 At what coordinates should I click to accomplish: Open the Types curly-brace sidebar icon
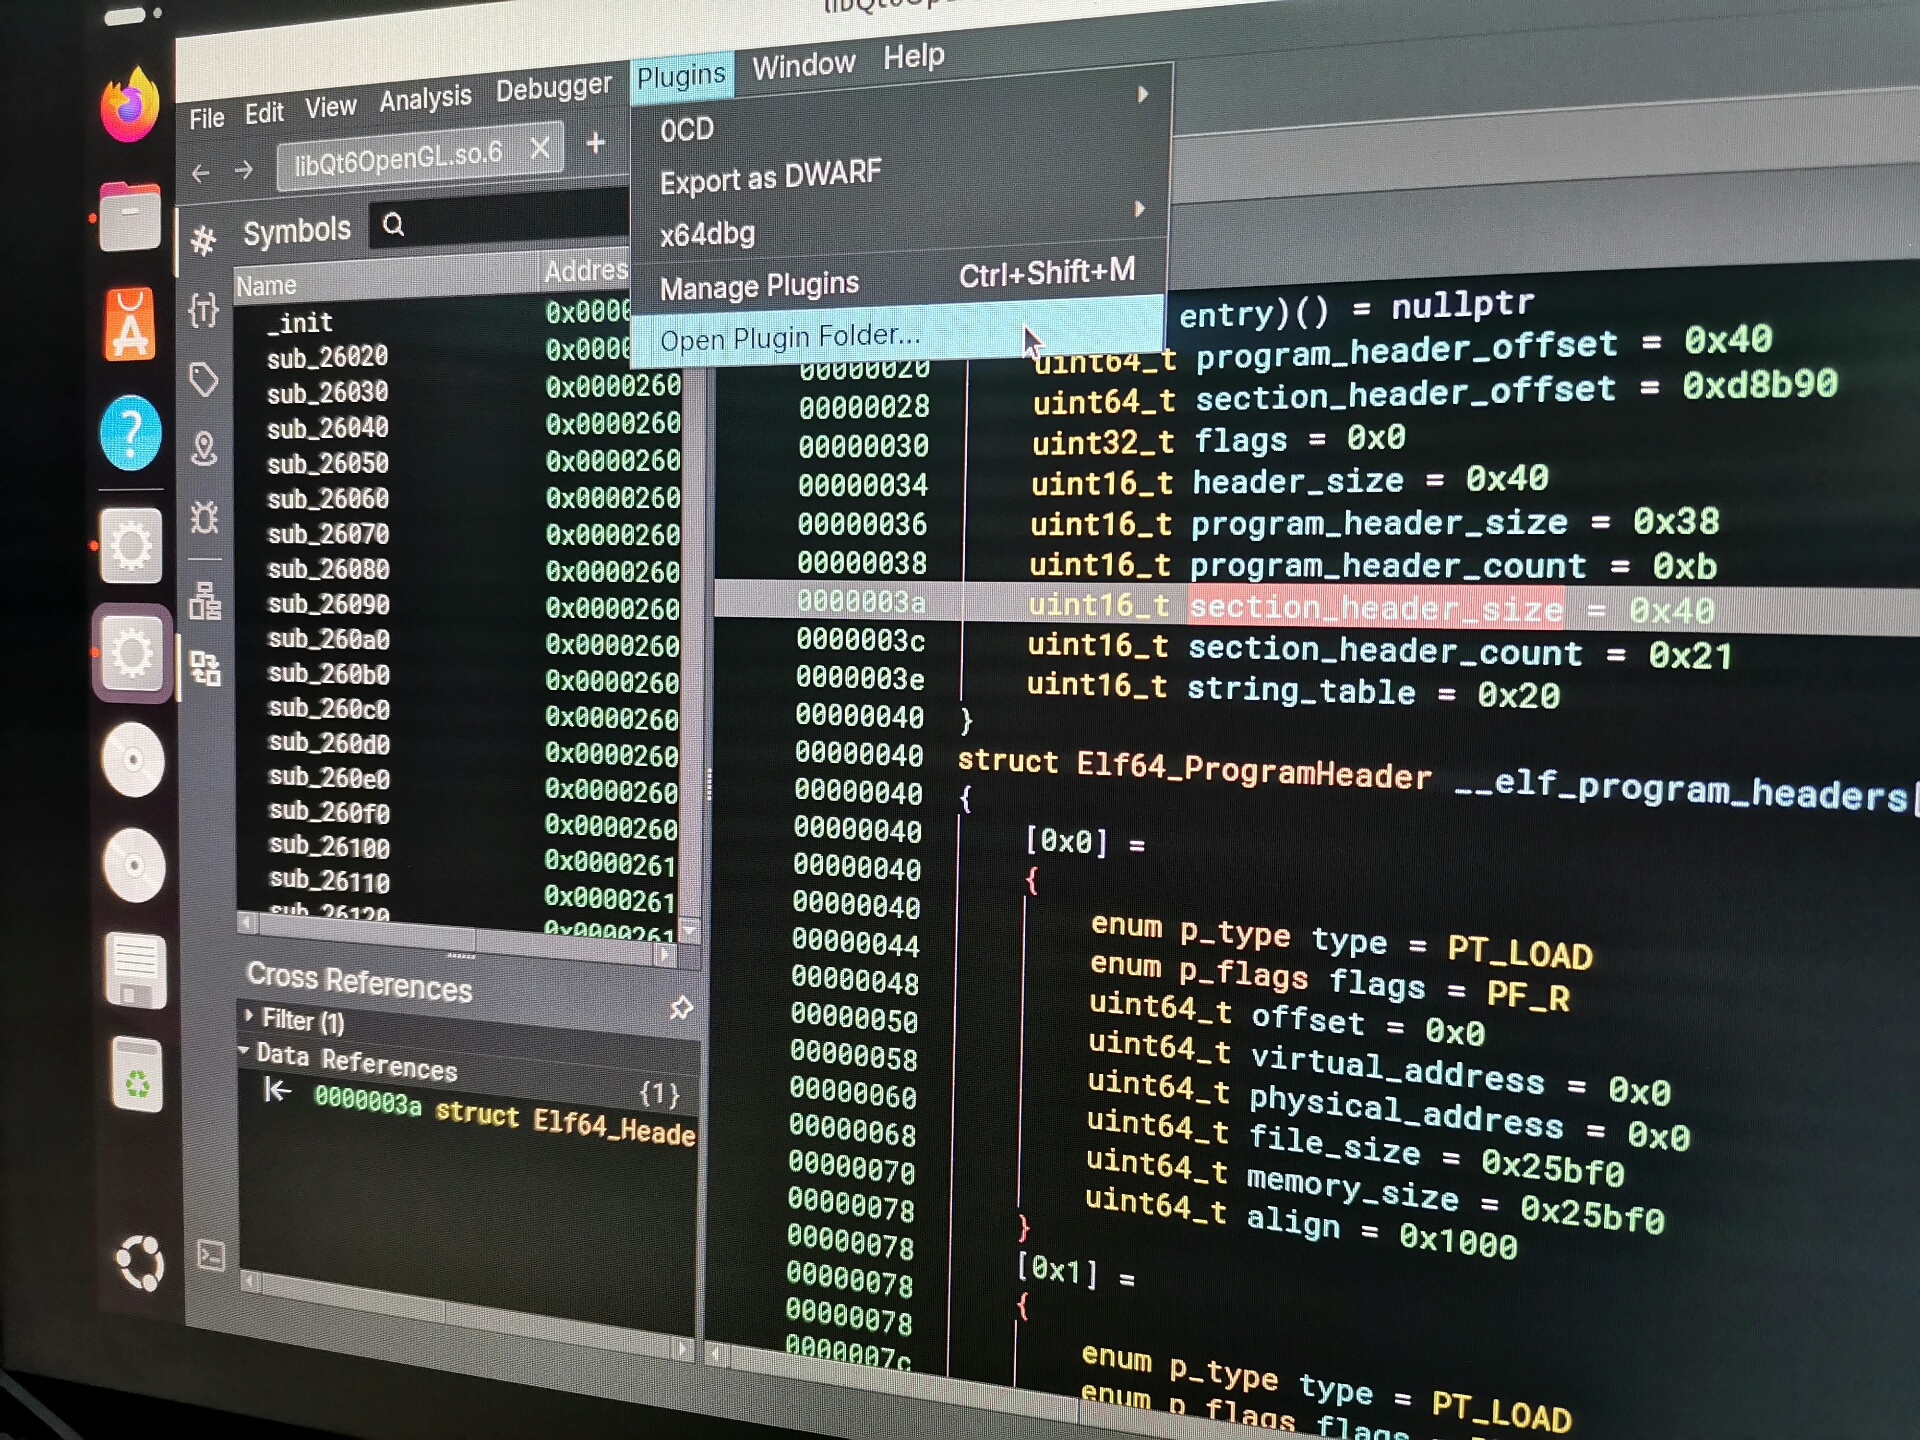pyautogui.click(x=203, y=310)
